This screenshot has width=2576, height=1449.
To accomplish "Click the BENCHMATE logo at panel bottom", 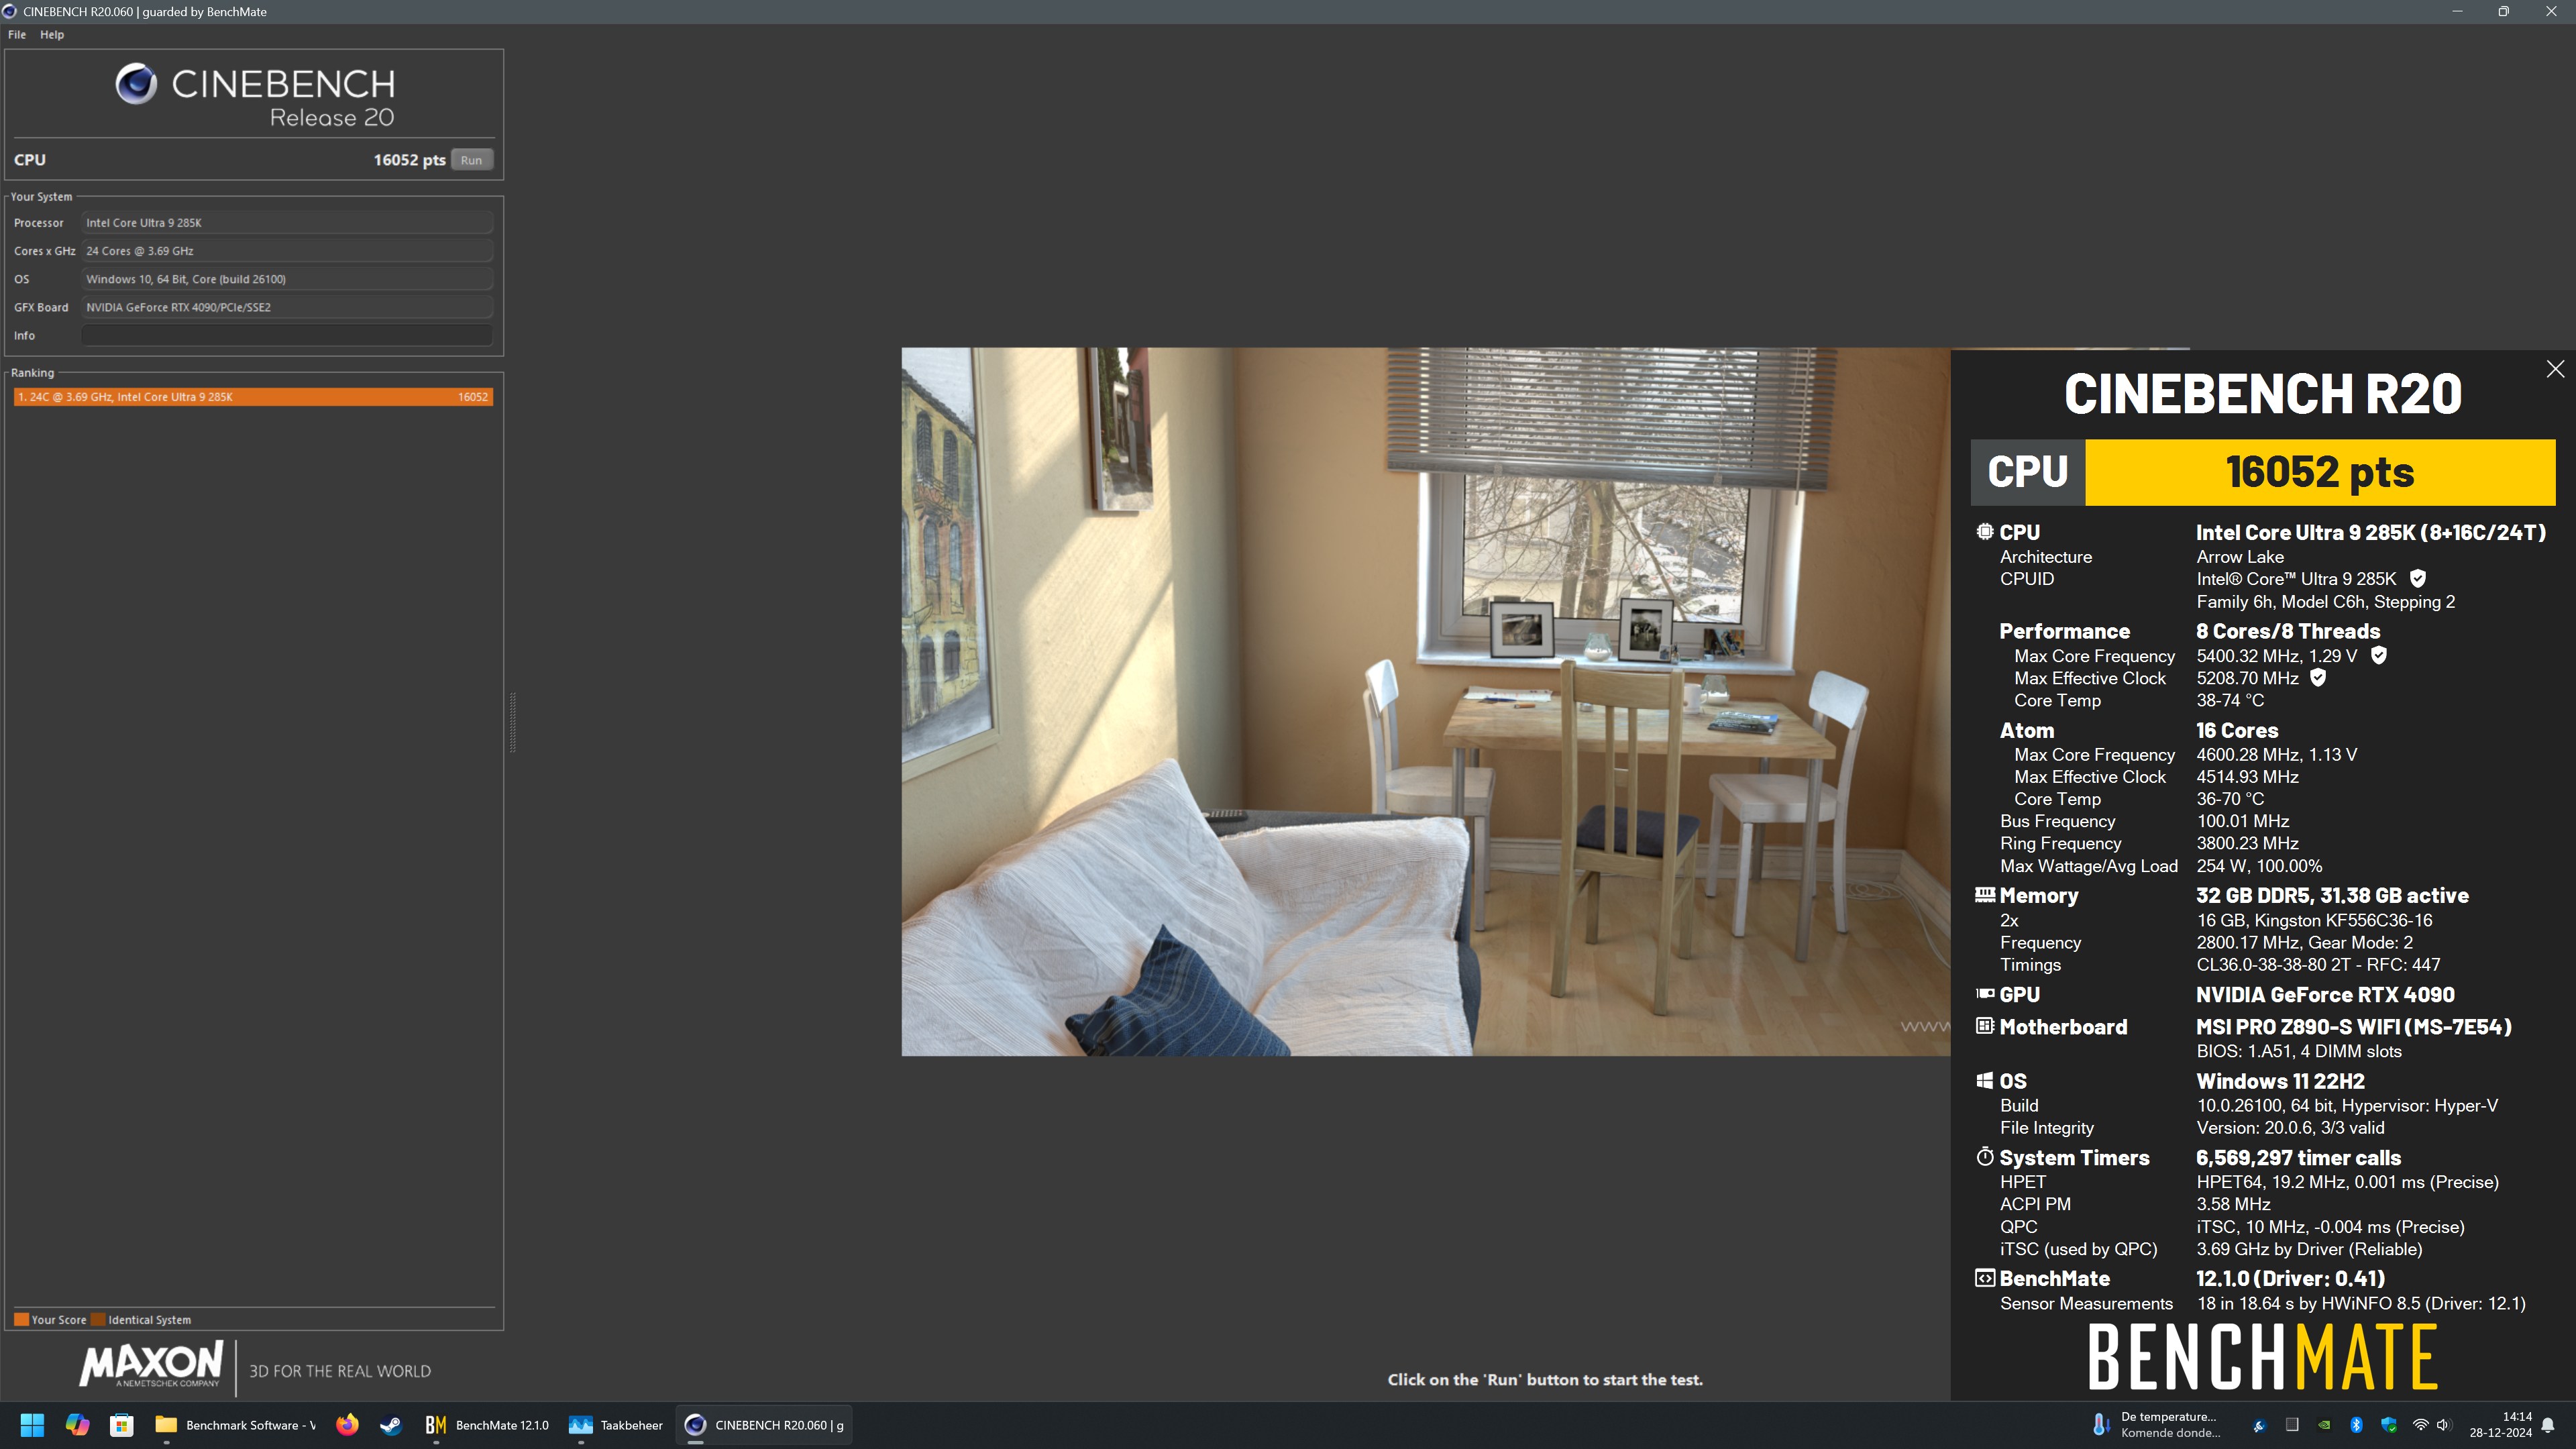I will 2263,1357.
